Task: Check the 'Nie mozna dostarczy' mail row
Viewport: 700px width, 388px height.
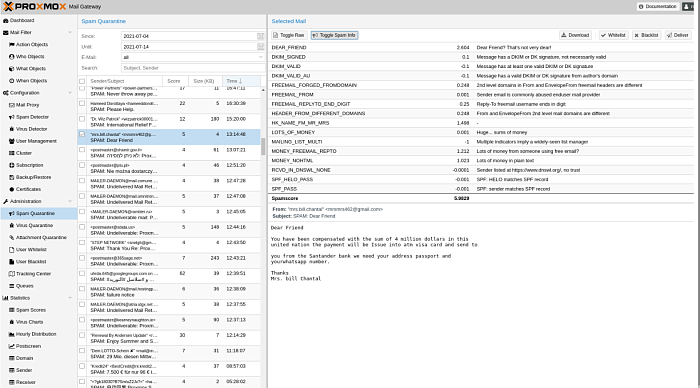Action: pos(82,165)
